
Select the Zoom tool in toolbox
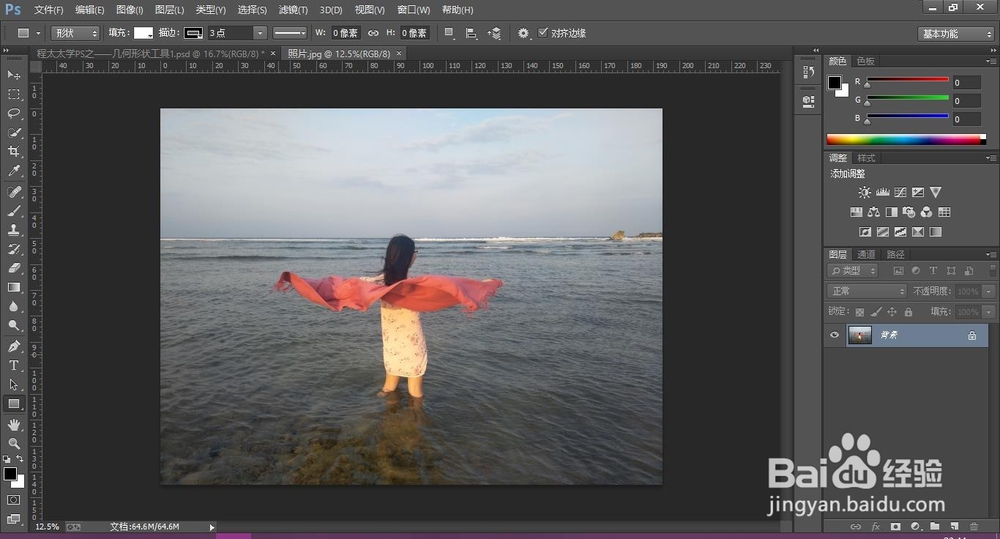pos(13,443)
